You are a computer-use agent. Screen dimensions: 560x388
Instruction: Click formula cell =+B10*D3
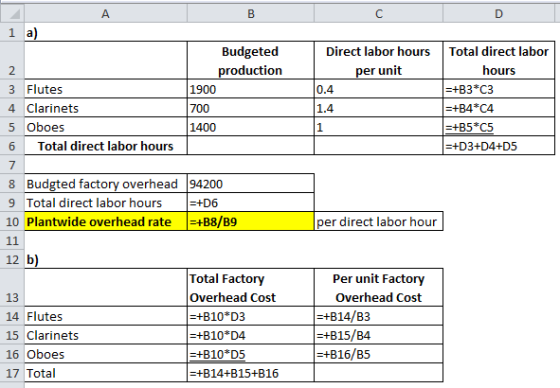pyautogui.click(x=251, y=316)
